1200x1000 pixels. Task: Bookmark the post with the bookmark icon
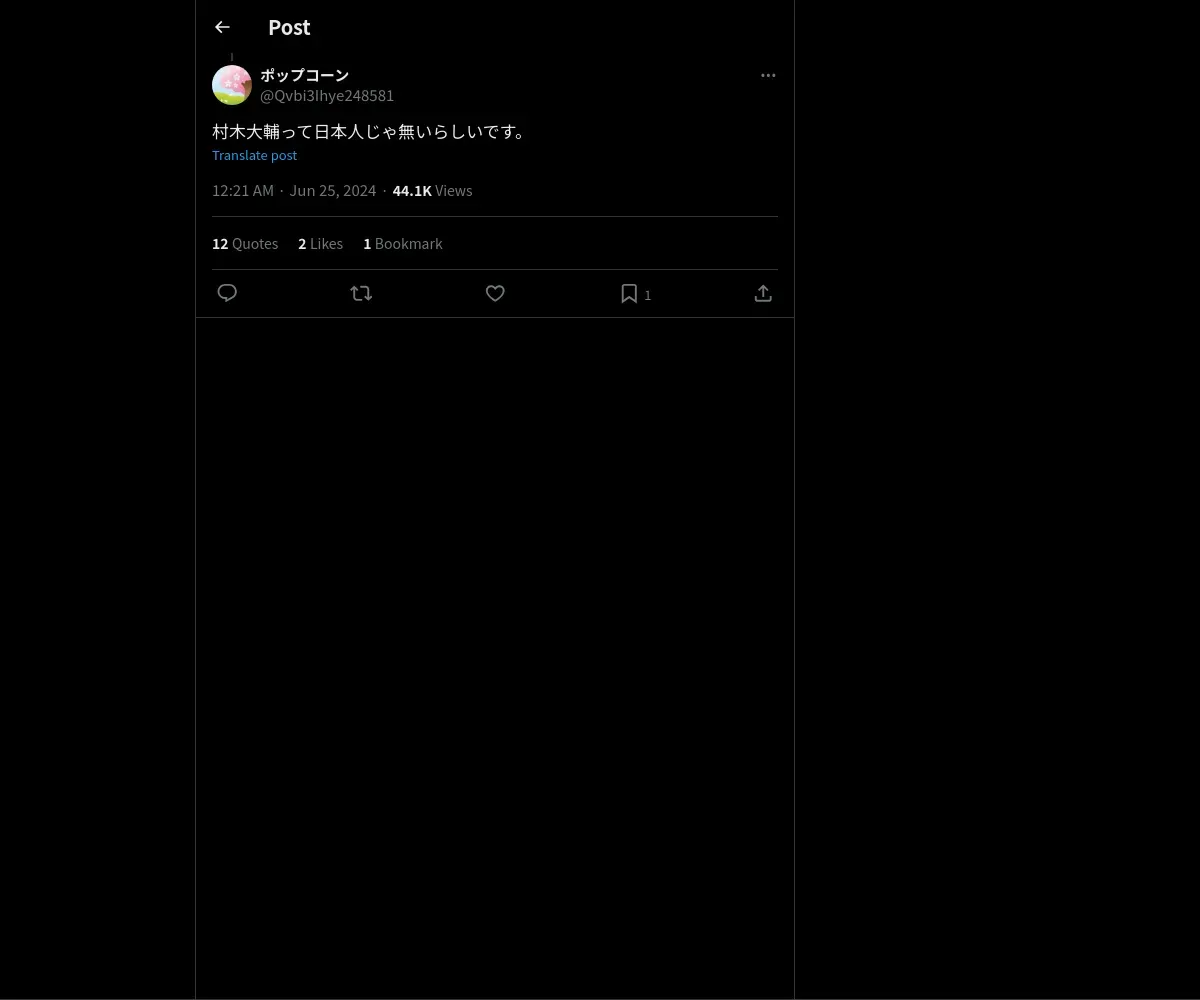tap(629, 293)
